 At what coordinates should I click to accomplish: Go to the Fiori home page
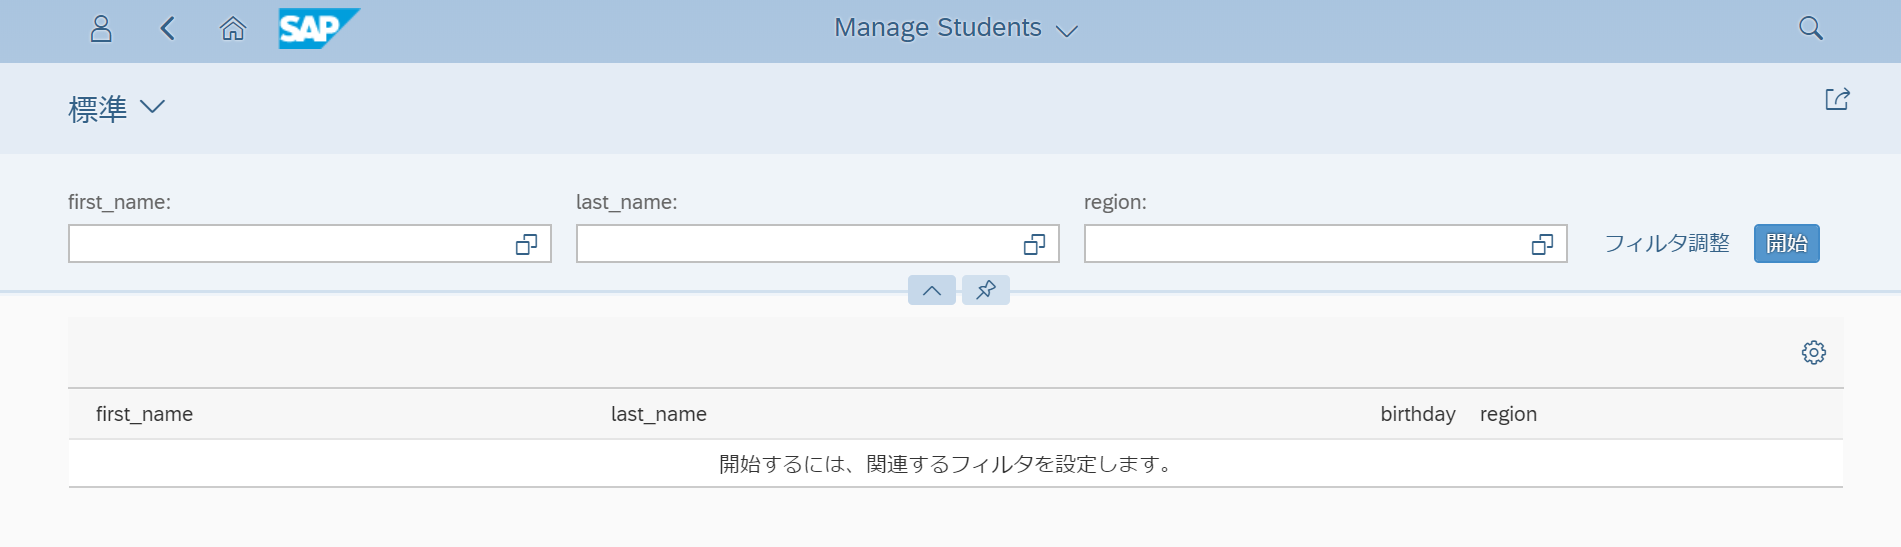[233, 29]
